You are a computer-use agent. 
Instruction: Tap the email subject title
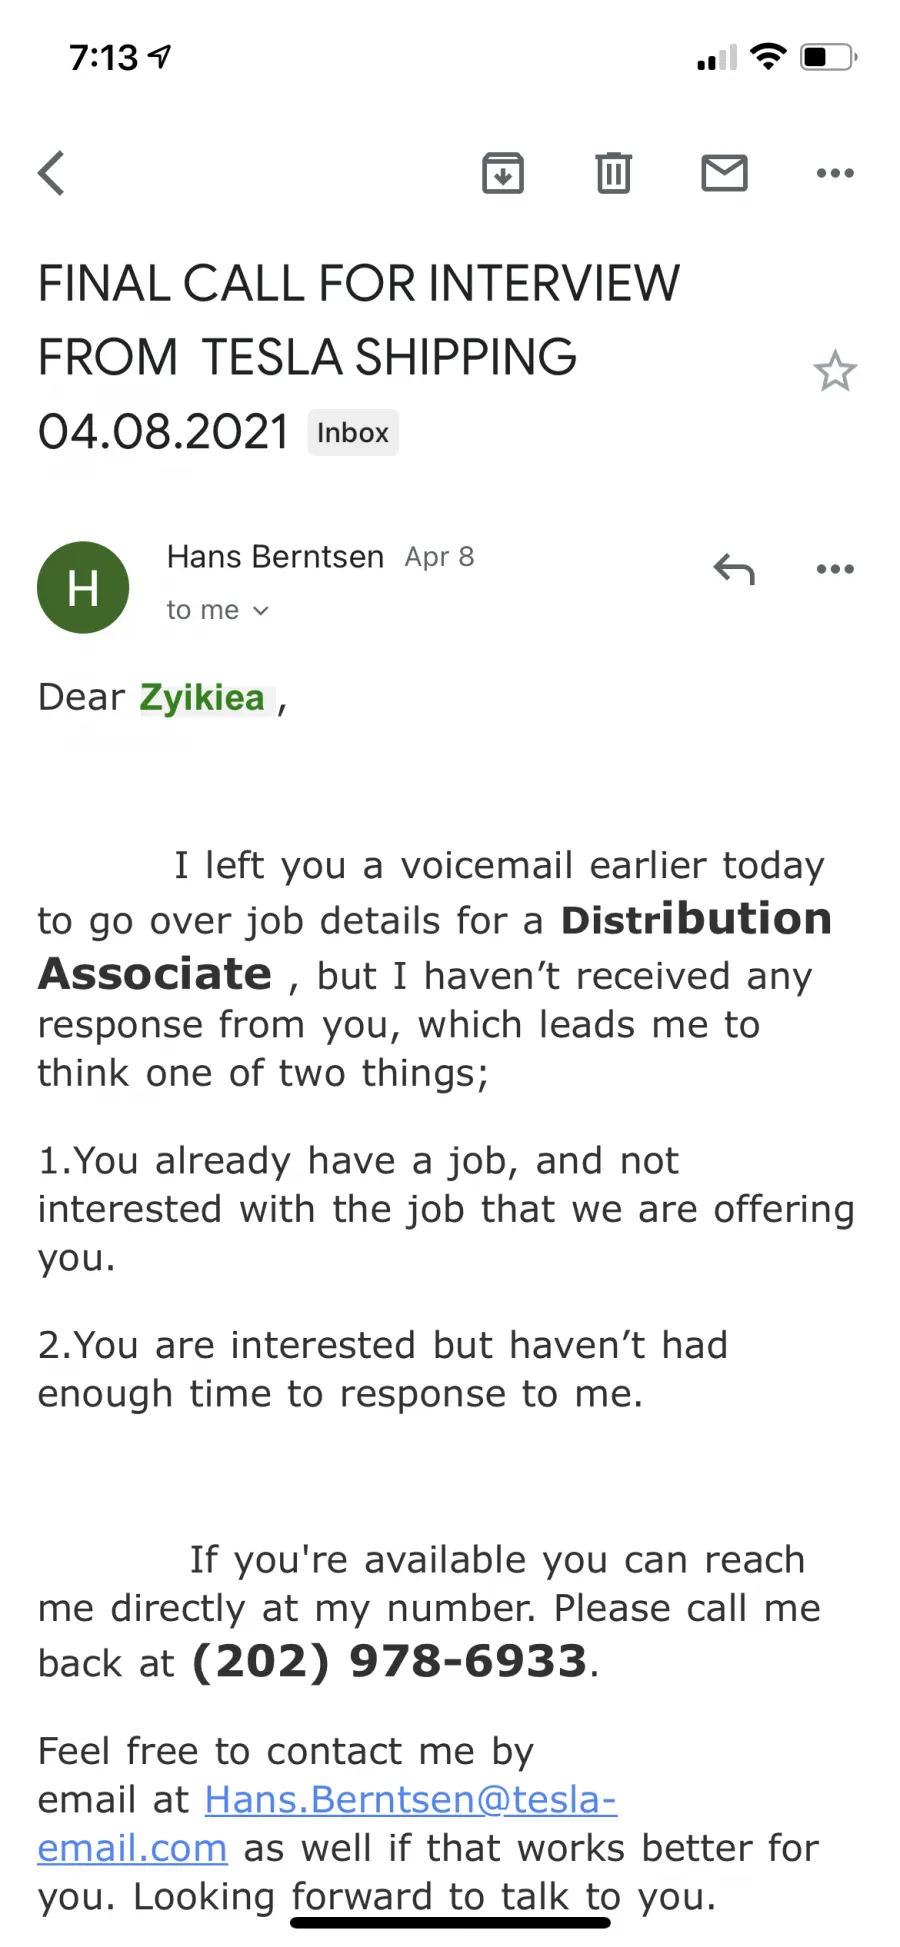click(358, 358)
